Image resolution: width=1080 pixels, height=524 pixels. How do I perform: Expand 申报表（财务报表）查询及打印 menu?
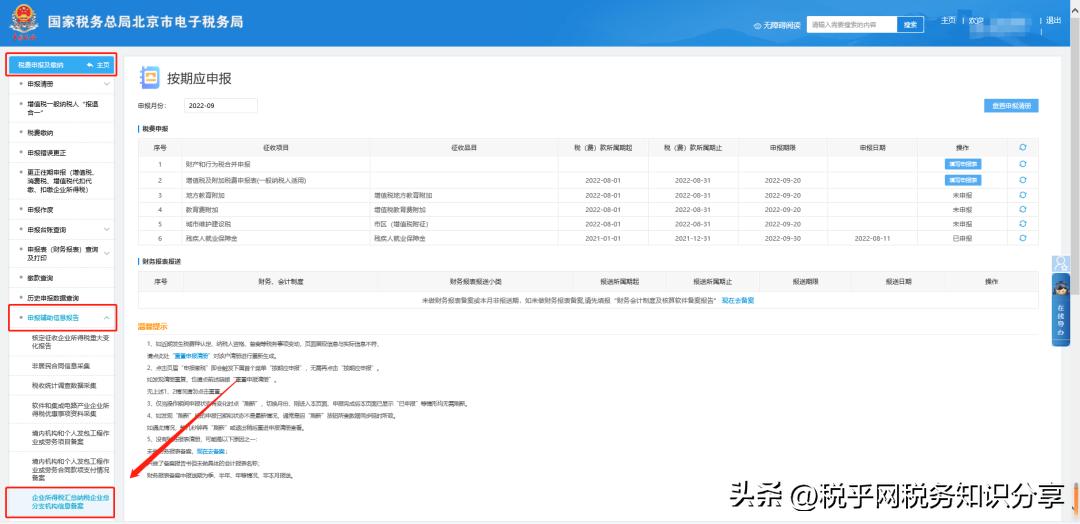coord(107,253)
